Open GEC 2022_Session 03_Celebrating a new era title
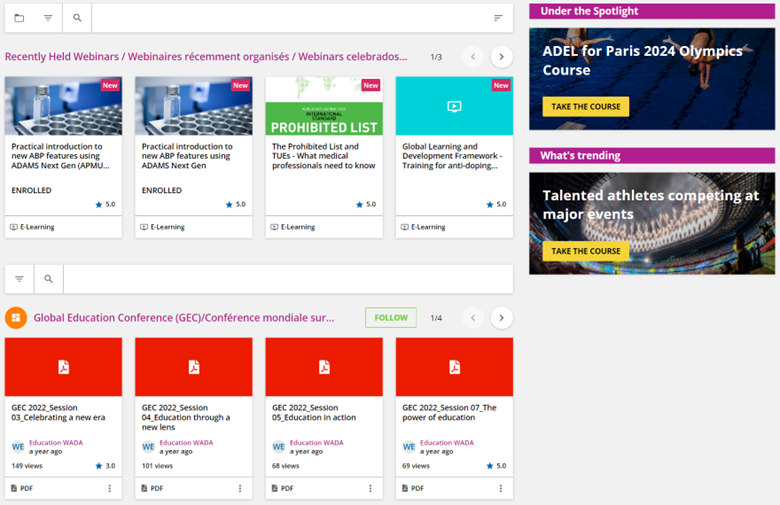 pyautogui.click(x=58, y=412)
